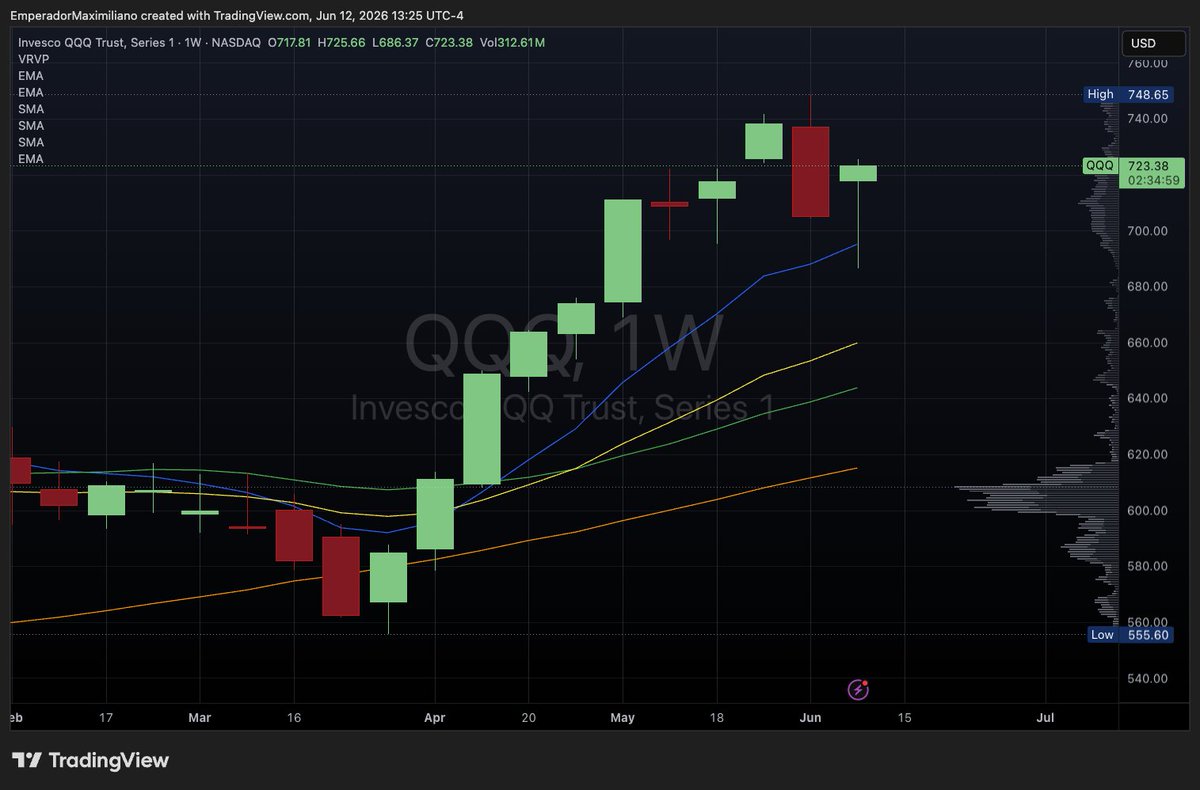The image size is (1200, 790).
Task: Click the 580.00 price scale label
Action: point(1147,566)
